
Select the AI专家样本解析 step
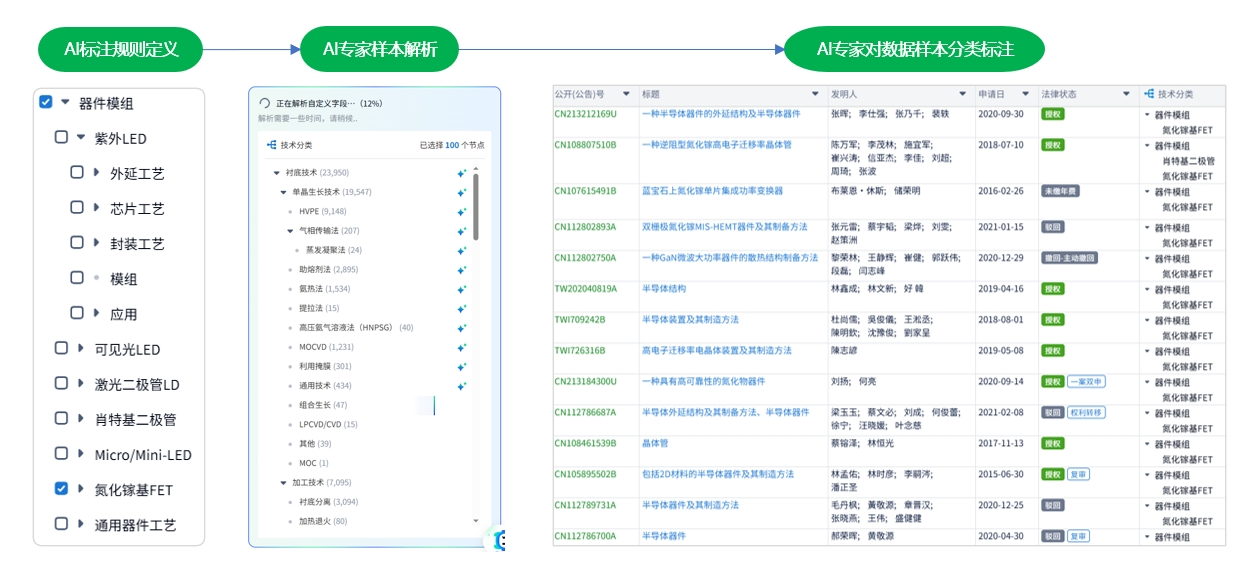tap(380, 49)
